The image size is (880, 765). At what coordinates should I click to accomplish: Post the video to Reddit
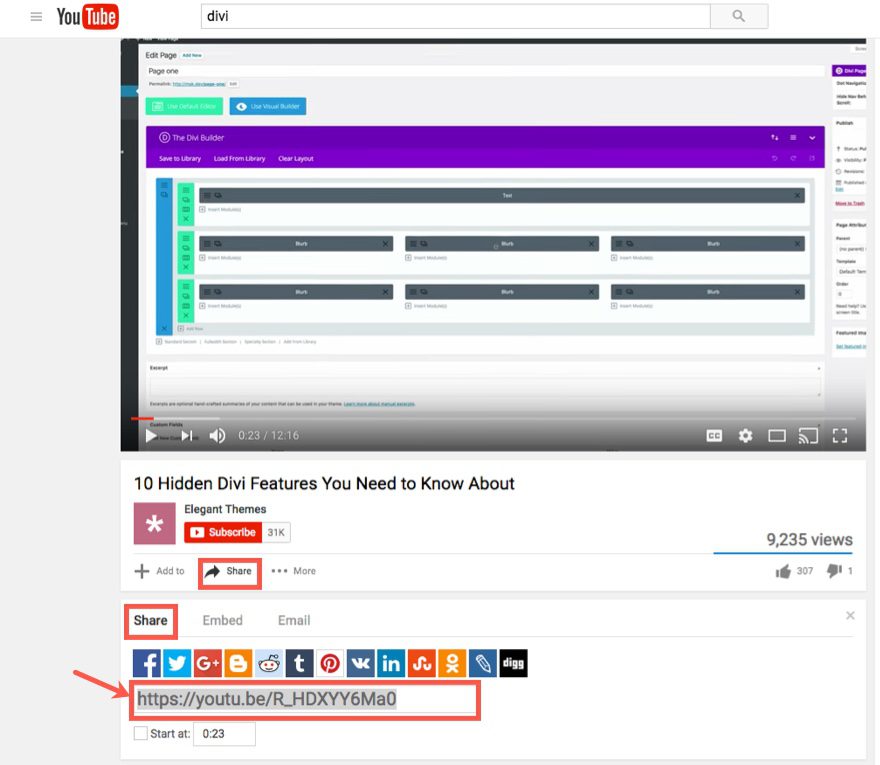click(268, 662)
